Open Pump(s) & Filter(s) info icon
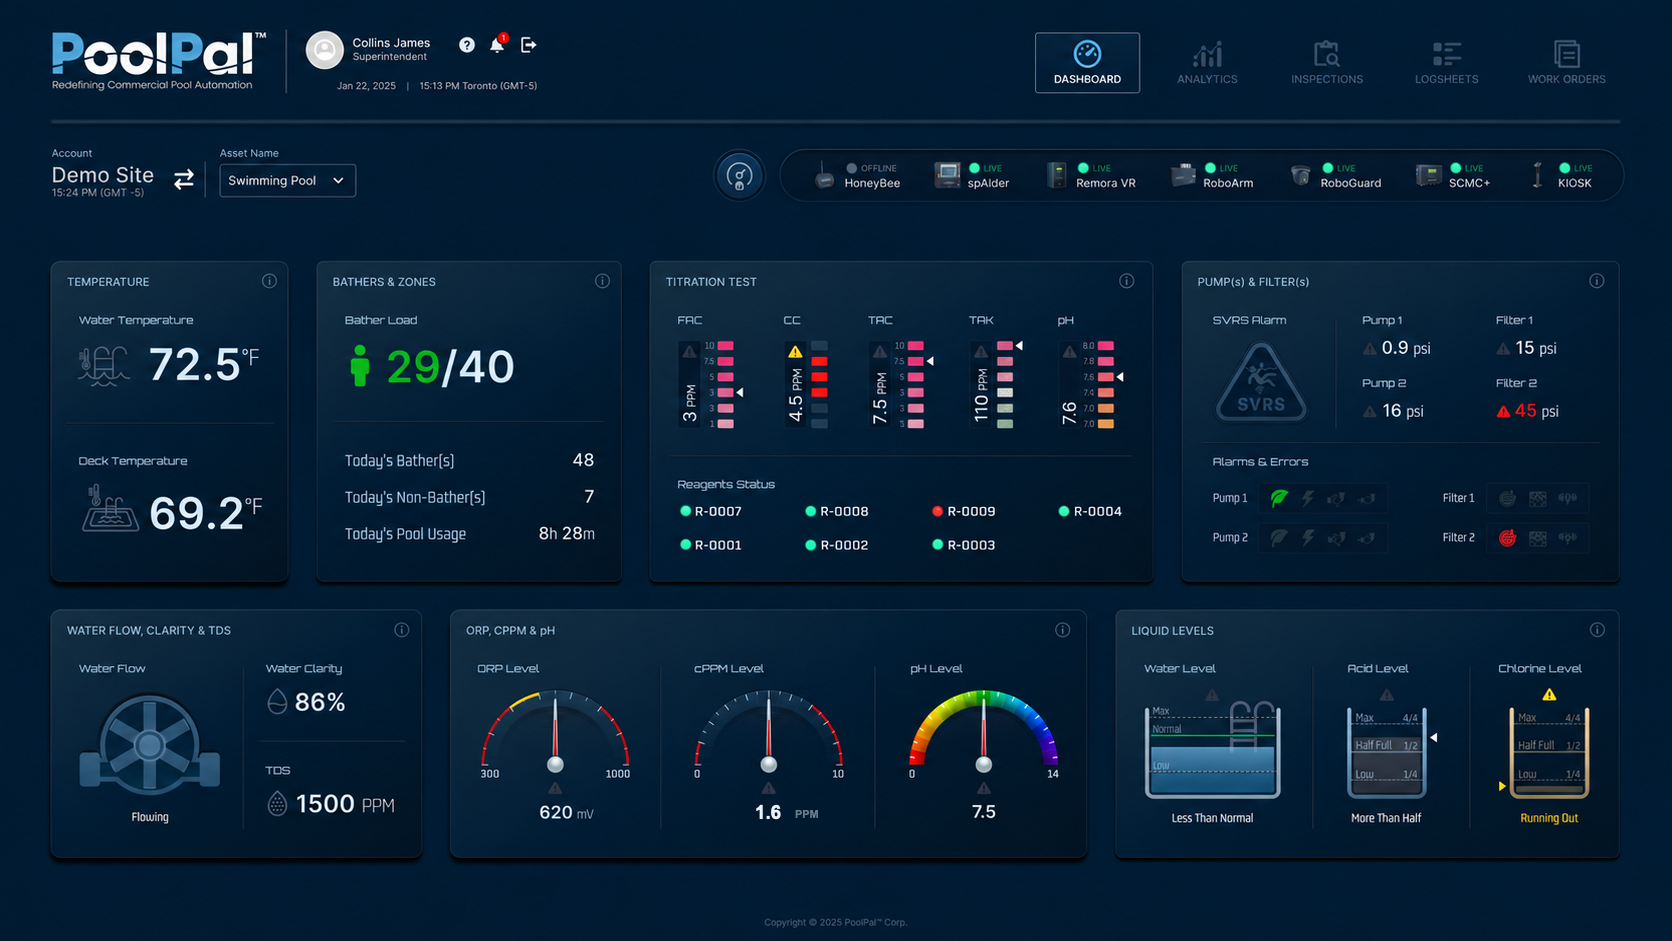This screenshot has height=941, width=1672. pos(1597,281)
